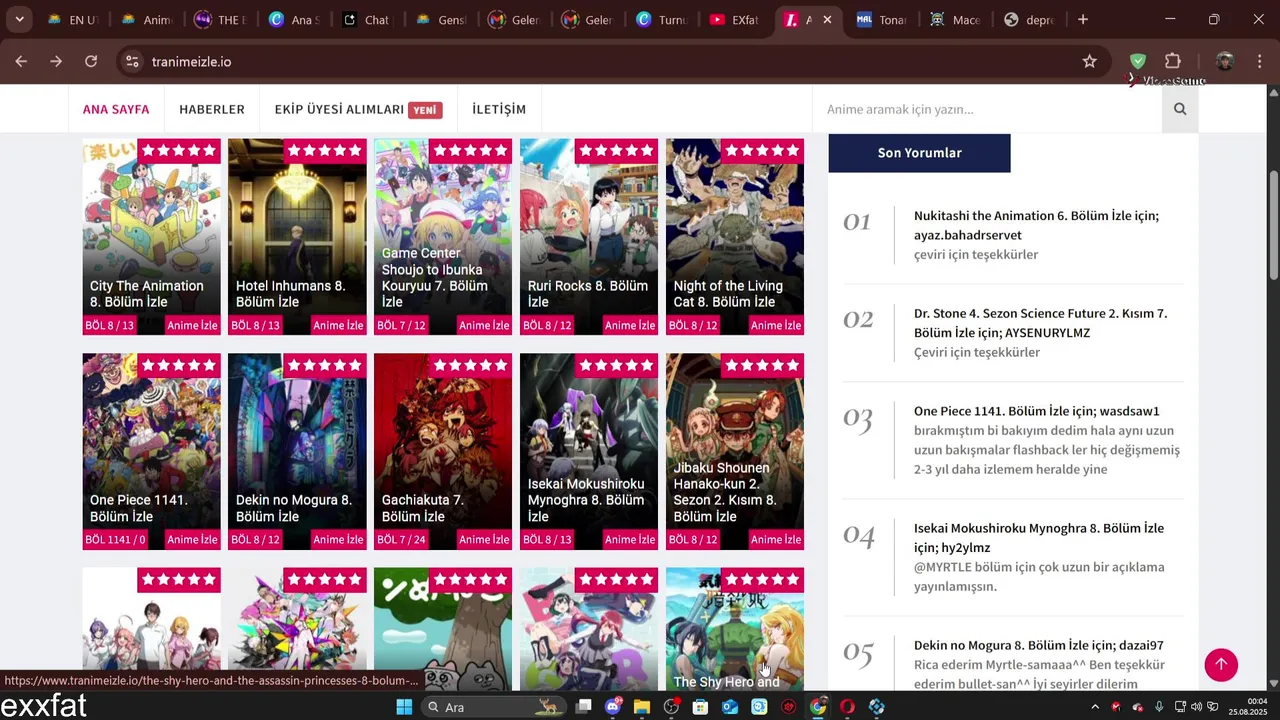Open the tab search dropdown arrow
Screen dimensions: 1280x720
19,19
